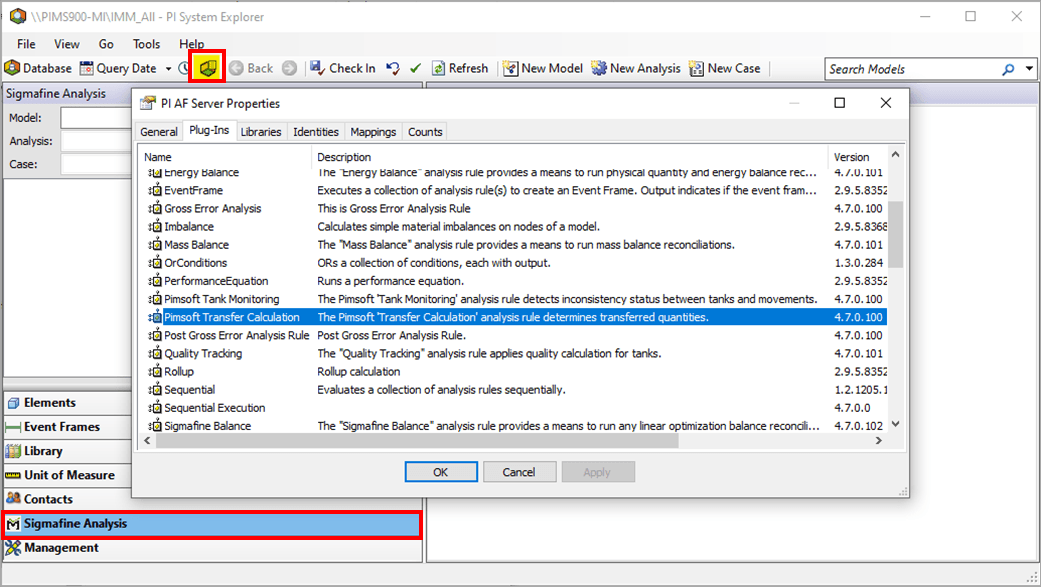1041x587 pixels.
Task: Open the Mappings tab
Action: pos(373,132)
